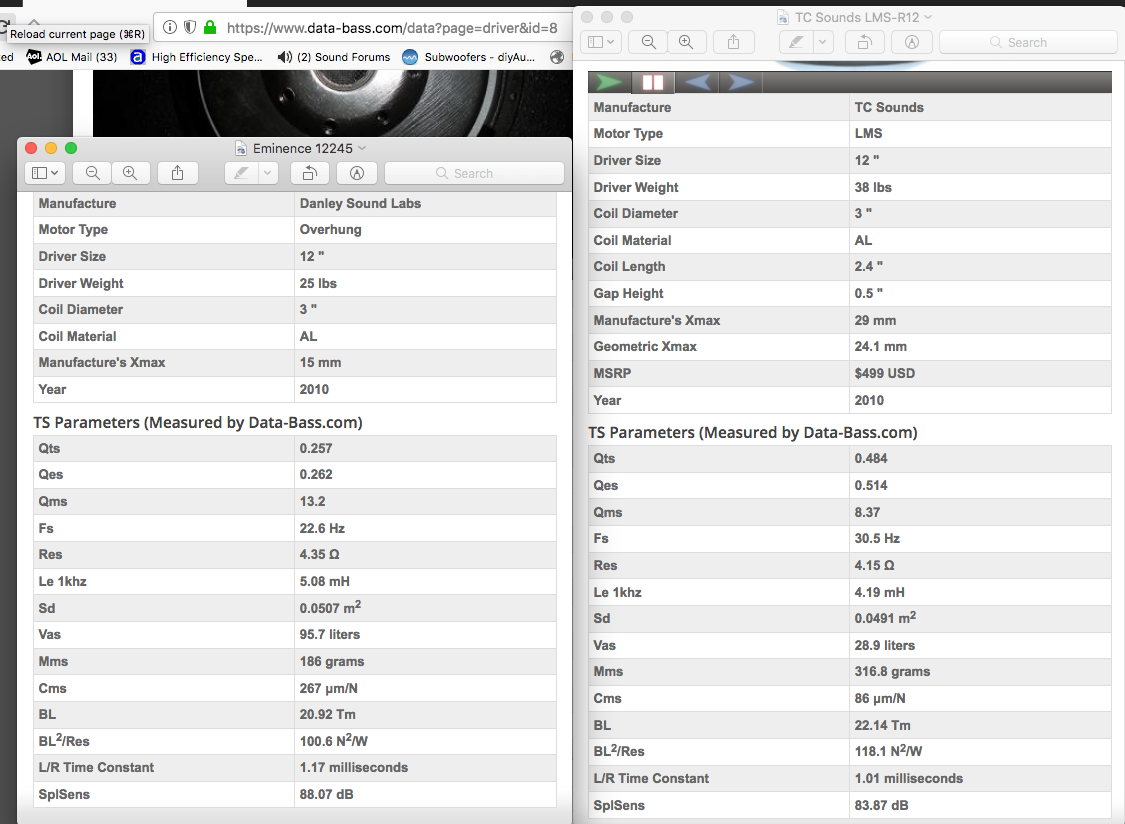Screen dimensions: 1125x824
Task: Click next image blue right arrow
Action: tap(741, 82)
